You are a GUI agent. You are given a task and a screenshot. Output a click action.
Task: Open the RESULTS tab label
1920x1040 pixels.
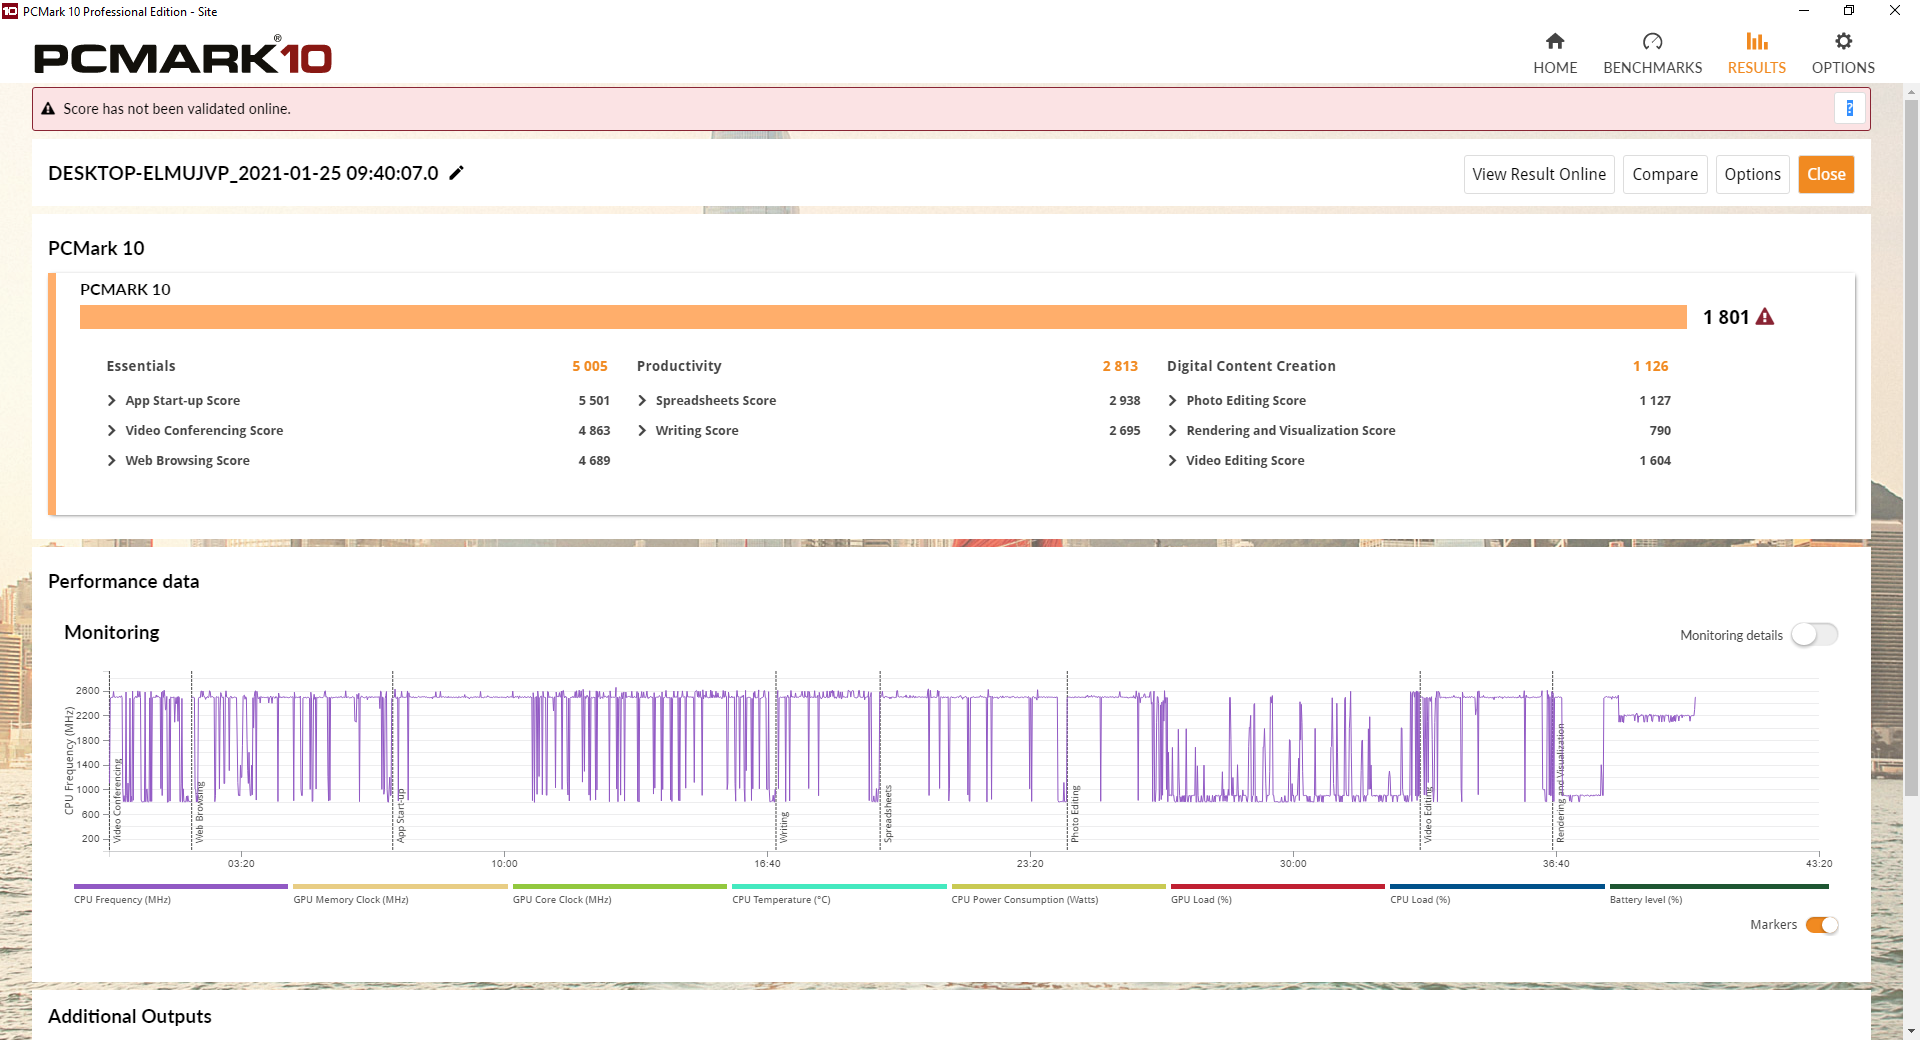point(1757,68)
